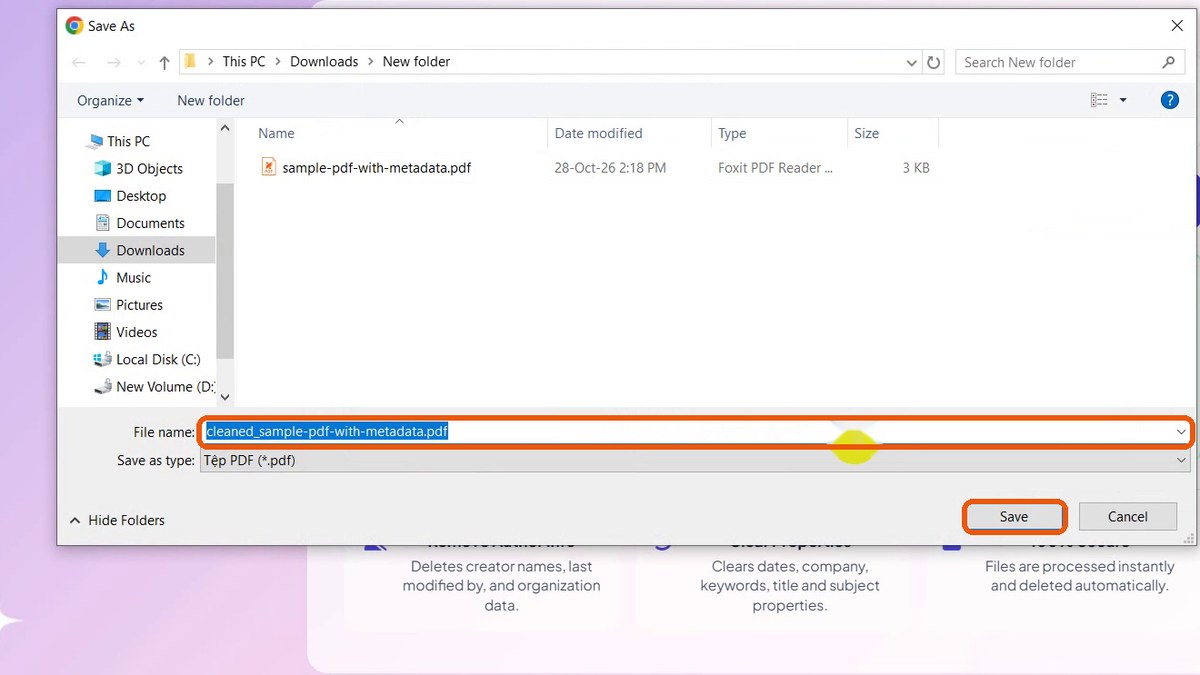Open Videos in sidebar
This screenshot has width=1200, height=675.
click(136, 332)
